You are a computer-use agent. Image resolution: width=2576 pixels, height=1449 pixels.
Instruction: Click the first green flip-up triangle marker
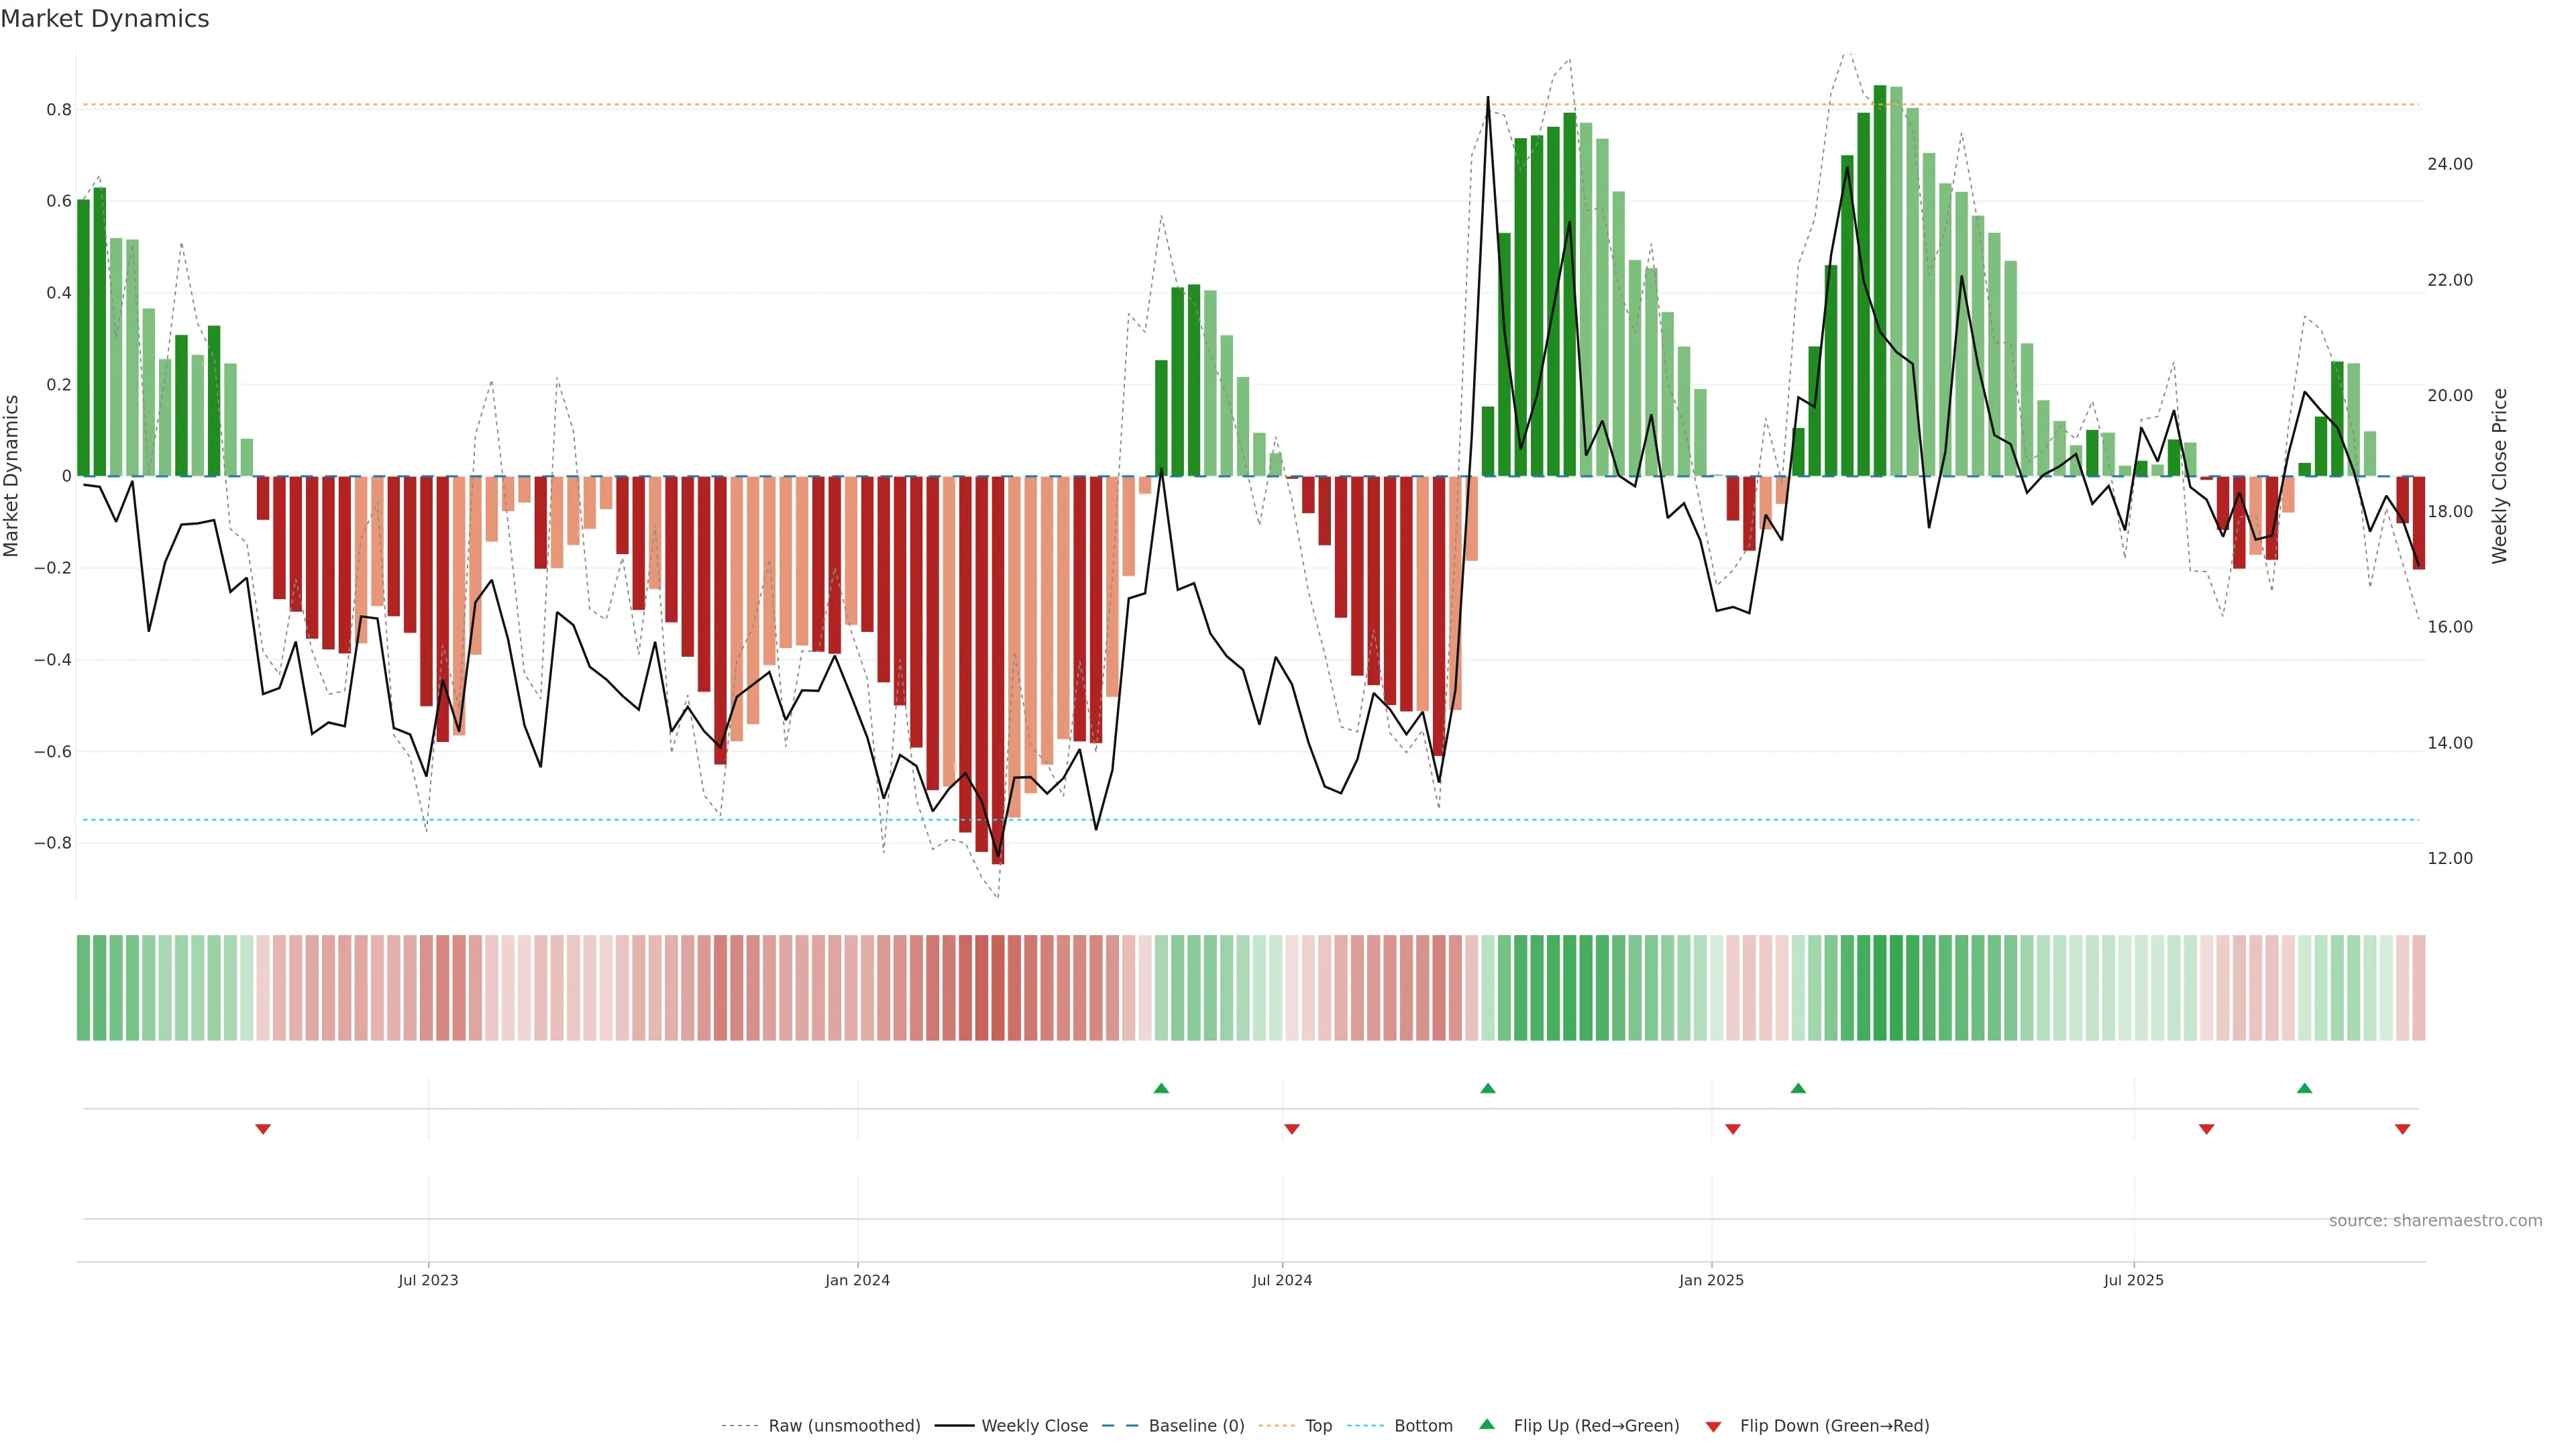[x=1161, y=1088]
